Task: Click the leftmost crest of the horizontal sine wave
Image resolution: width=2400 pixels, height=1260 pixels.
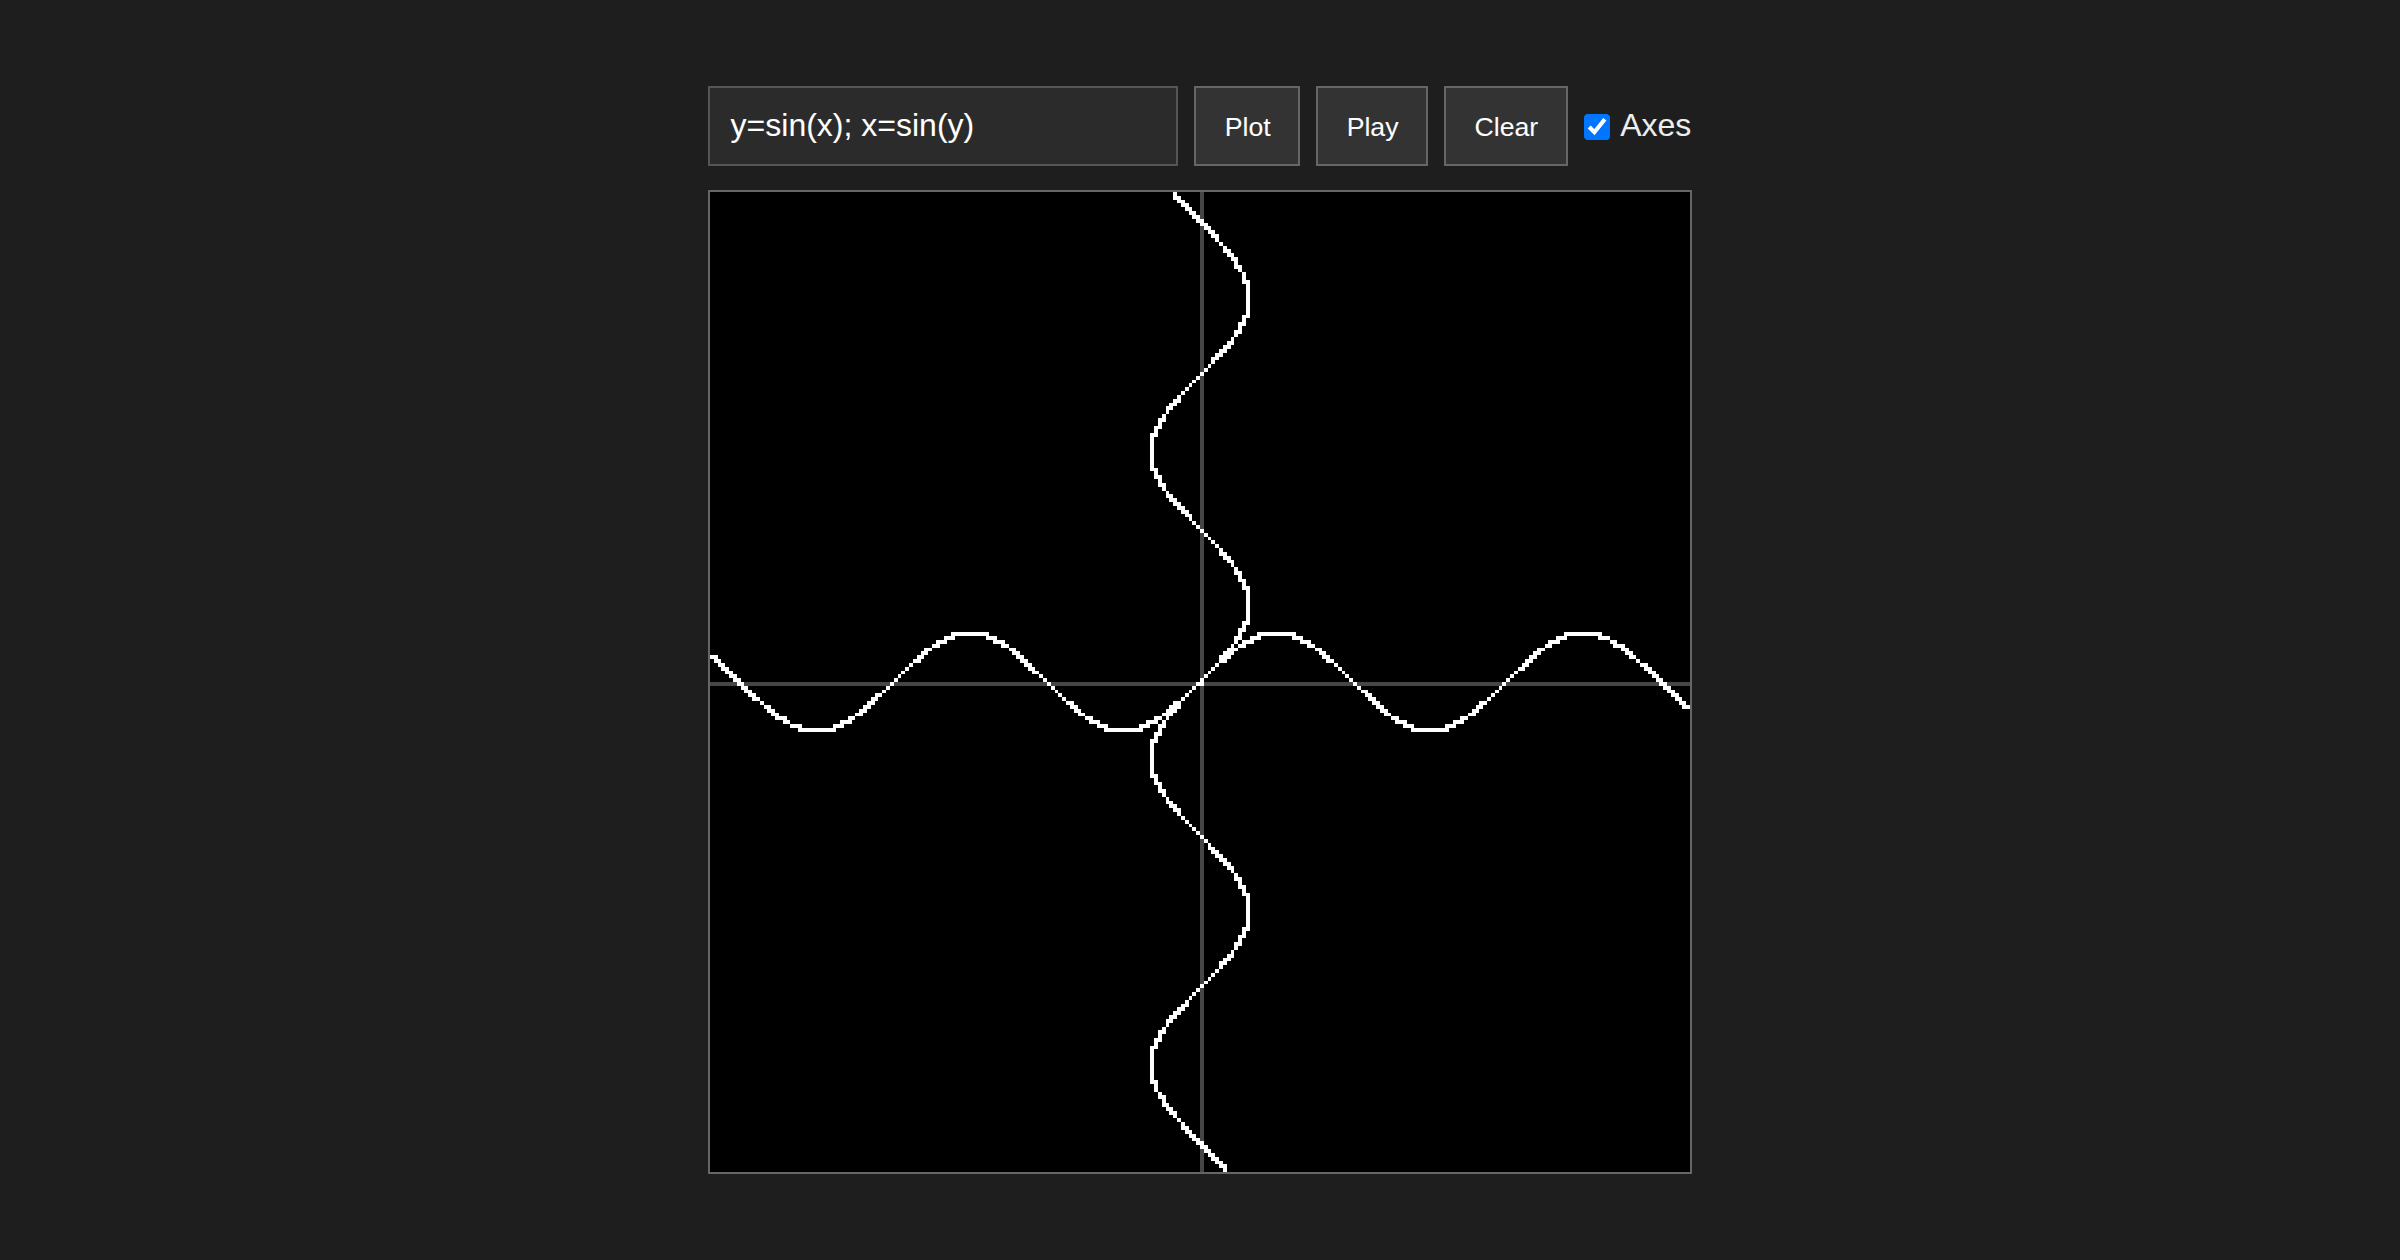Action: coord(969,634)
